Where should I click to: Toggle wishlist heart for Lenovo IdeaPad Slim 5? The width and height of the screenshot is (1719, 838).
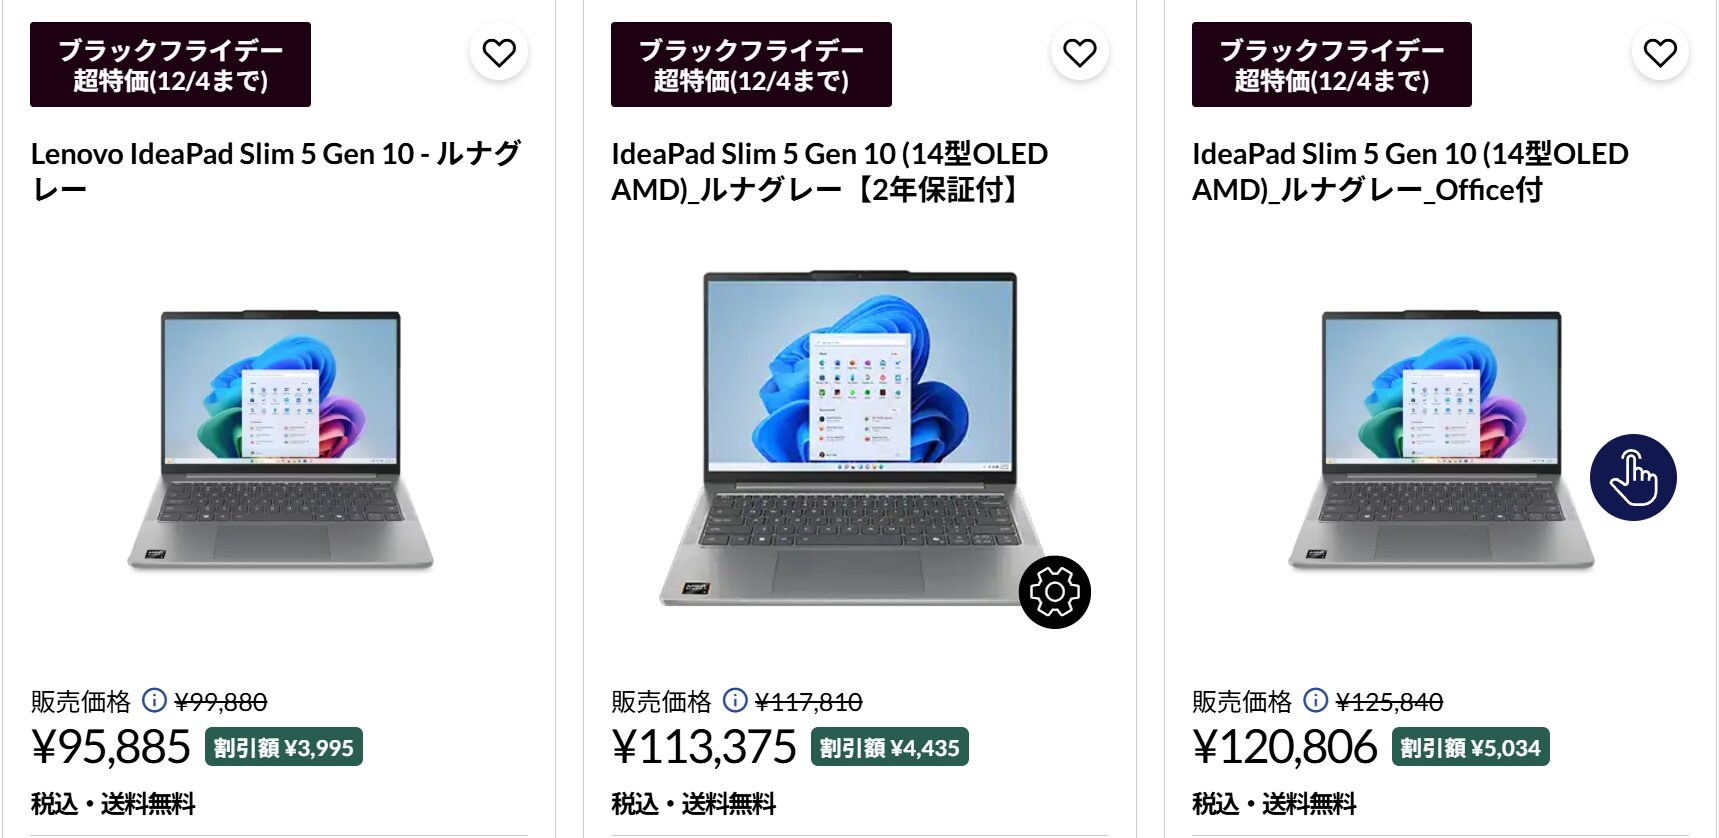tap(499, 52)
